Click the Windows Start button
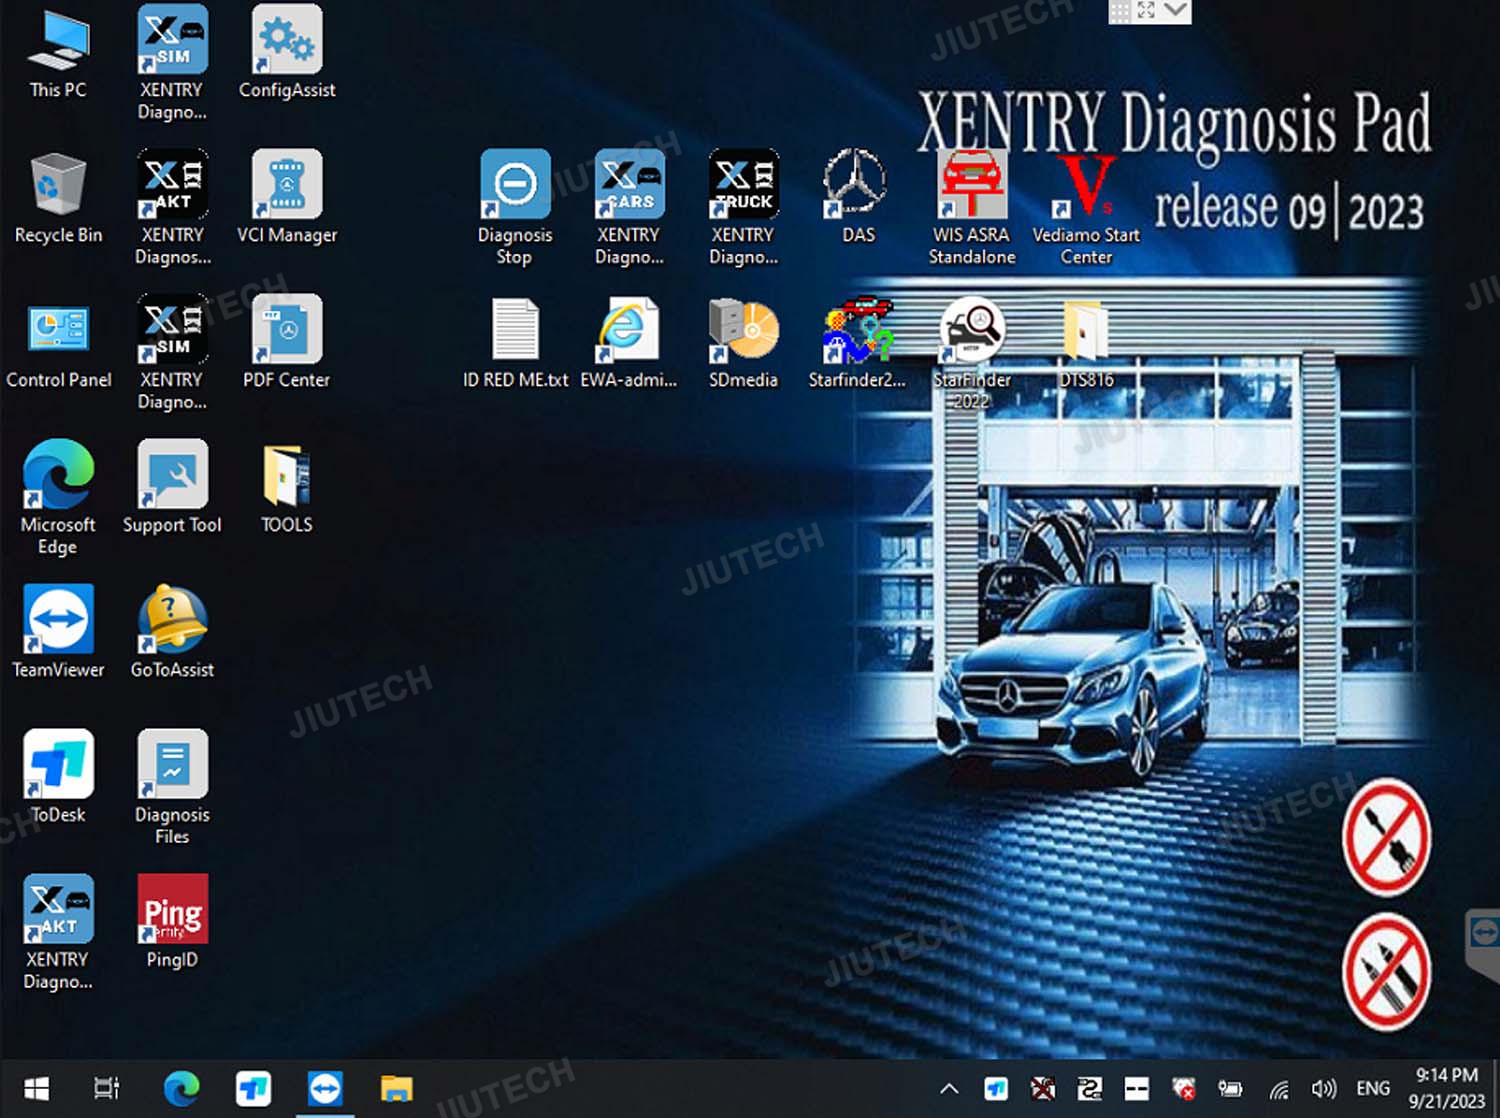Viewport: 1500px width, 1118px height. 37,1089
